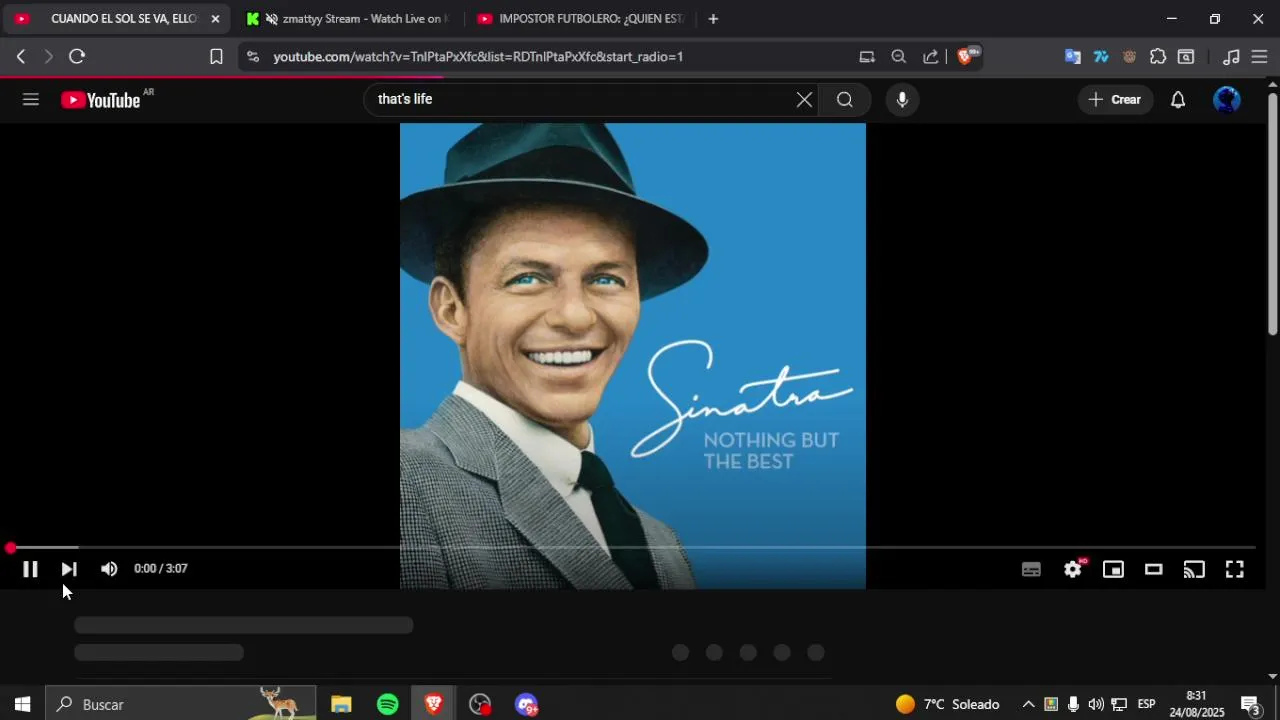Open Brave main menu
The image size is (1280, 720).
click(1260, 57)
